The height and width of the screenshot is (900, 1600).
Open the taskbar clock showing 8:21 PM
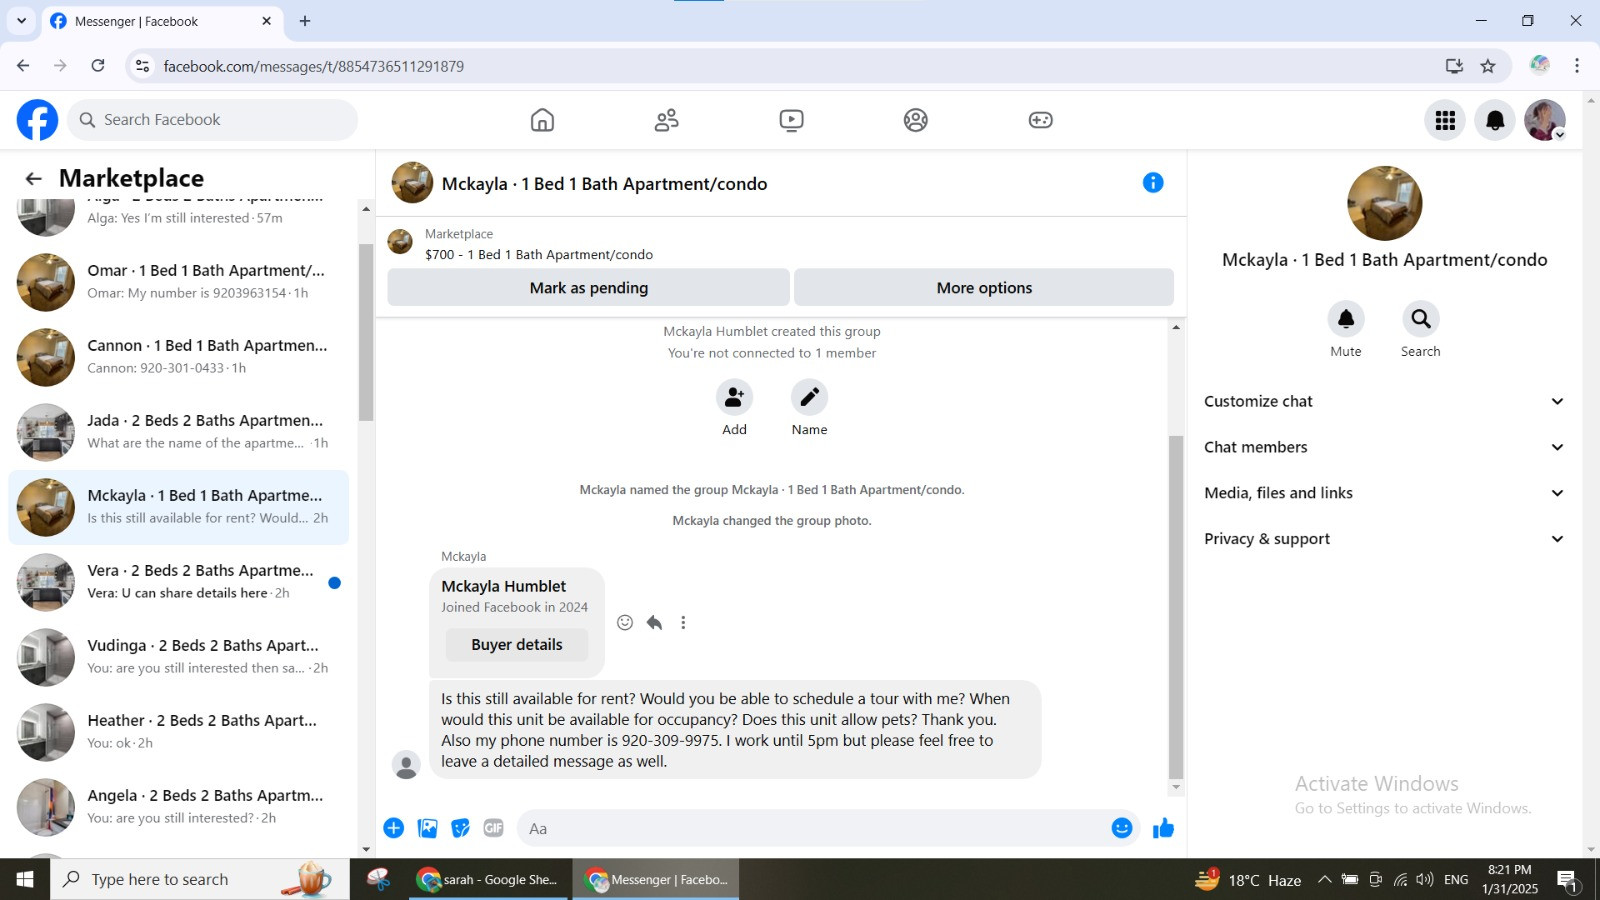(x=1509, y=880)
